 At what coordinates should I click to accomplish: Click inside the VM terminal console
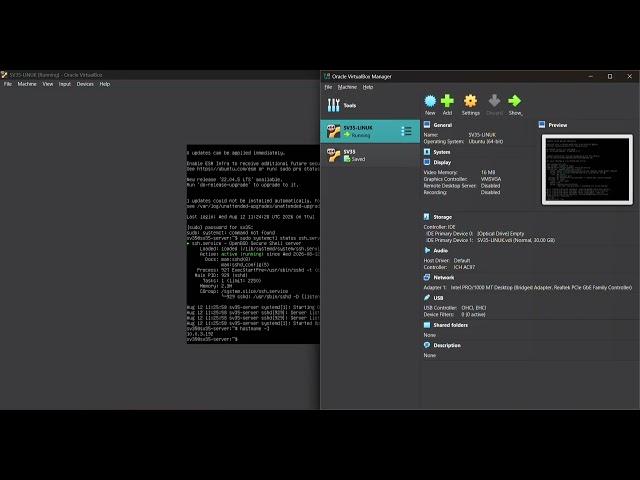pyautogui.click(x=253, y=244)
